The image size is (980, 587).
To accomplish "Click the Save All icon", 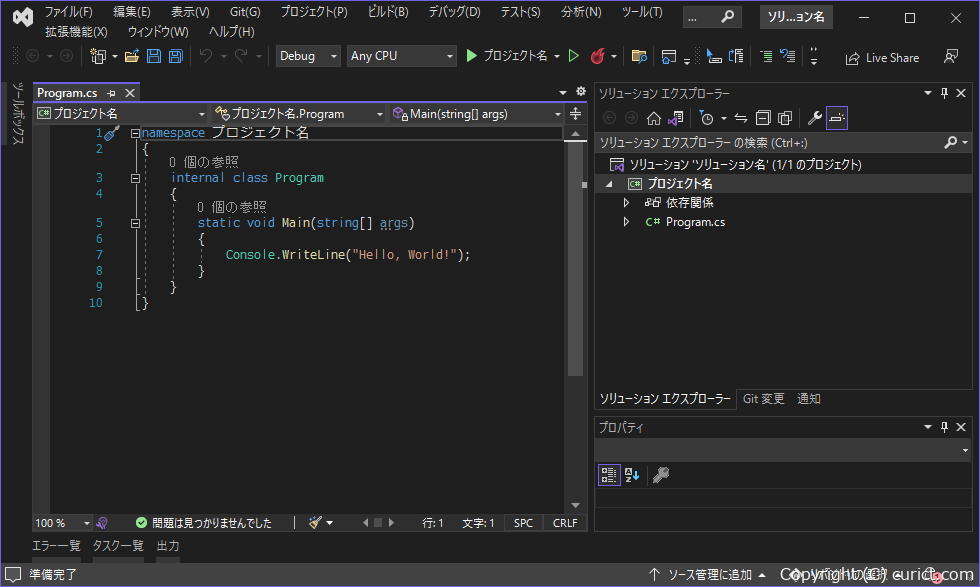I will tap(176, 57).
